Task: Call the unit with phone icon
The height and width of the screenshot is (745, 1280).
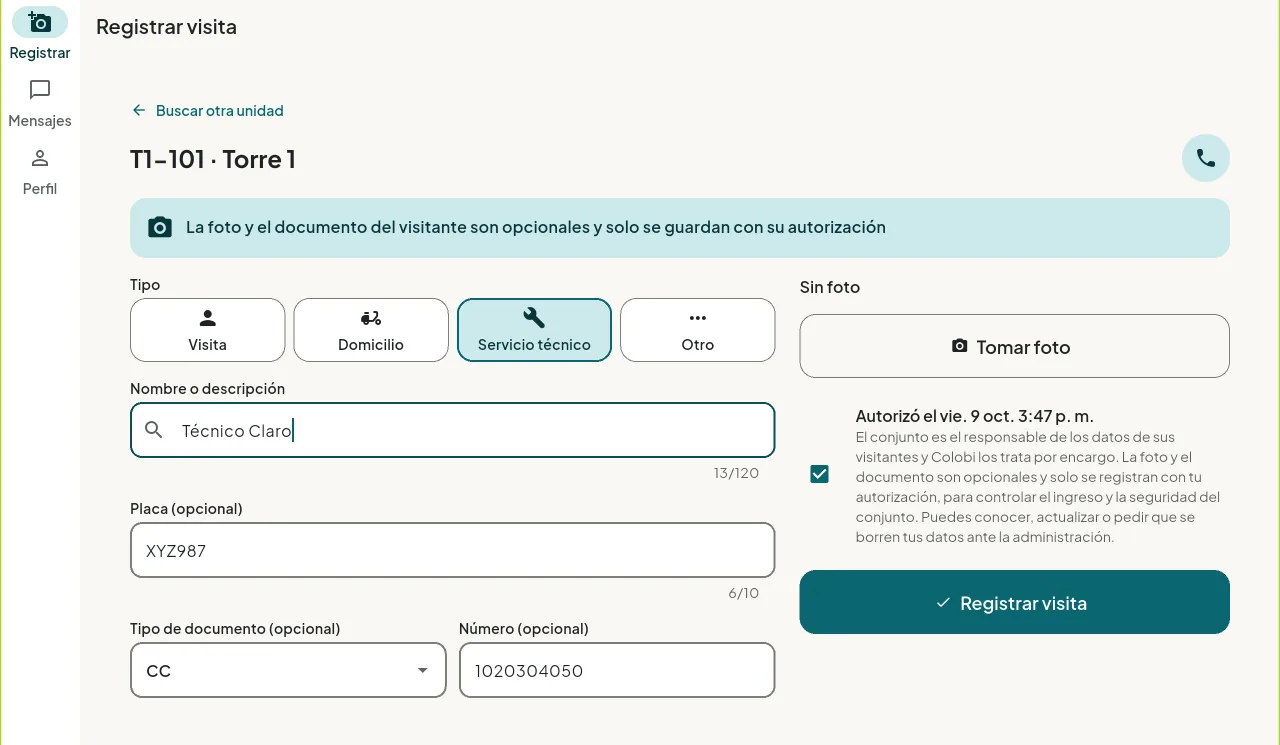Action: coord(1206,158)
